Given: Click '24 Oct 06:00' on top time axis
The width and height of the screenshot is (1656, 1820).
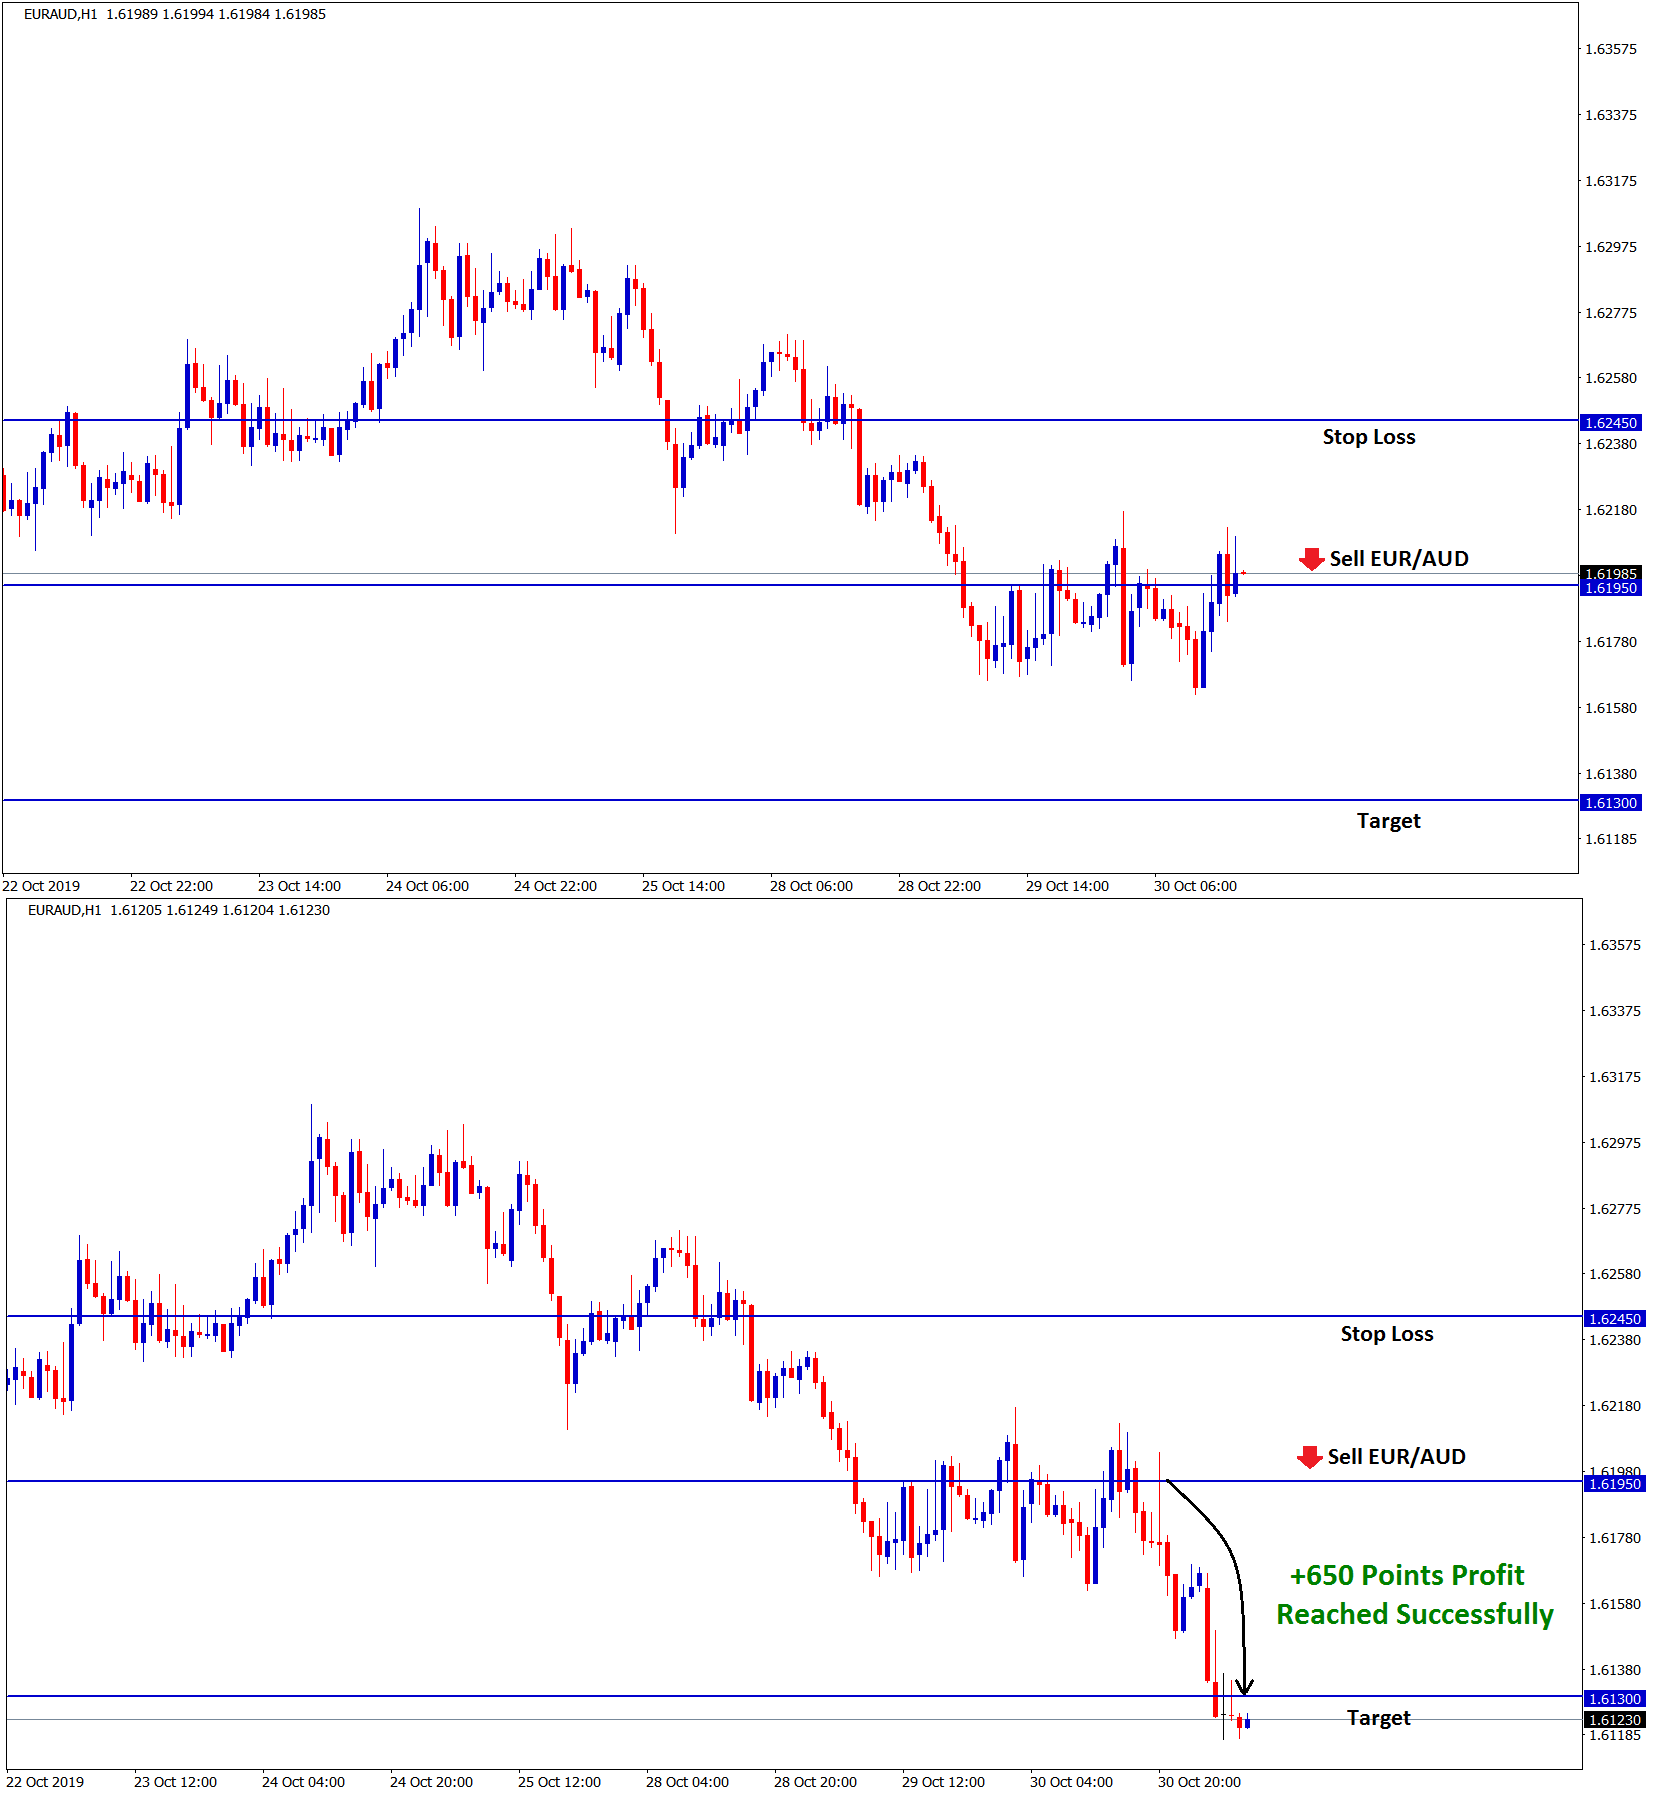Looking at the screenshot, I should 427,886.
